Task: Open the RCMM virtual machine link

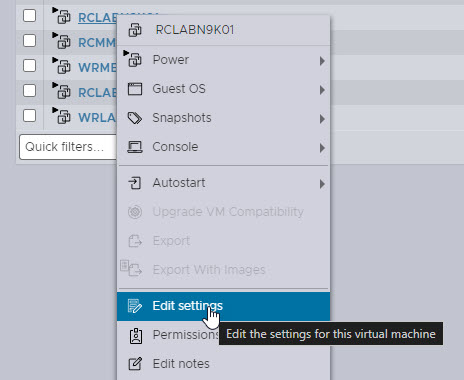Action: pyautogui.click(x=97, y=43)
